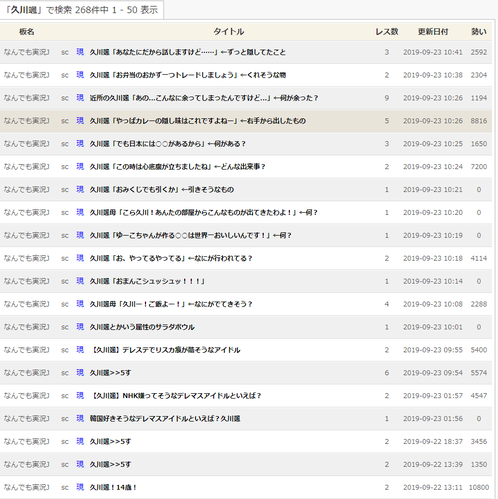Click 現 link beside カレーの隠し味 thread
Screen dimensions: 498x499
tap(80, 121)
